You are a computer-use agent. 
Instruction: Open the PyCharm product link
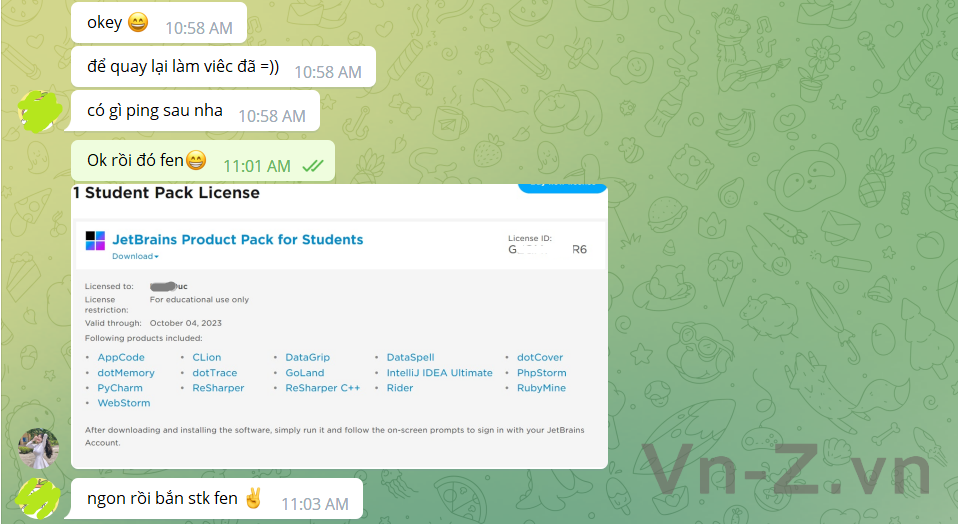pos(120,388)
